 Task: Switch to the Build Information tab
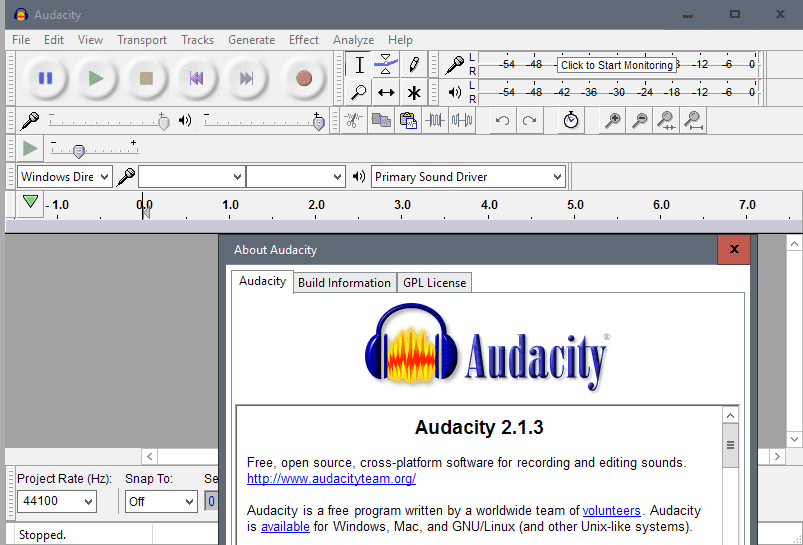[x=344, y=283]
